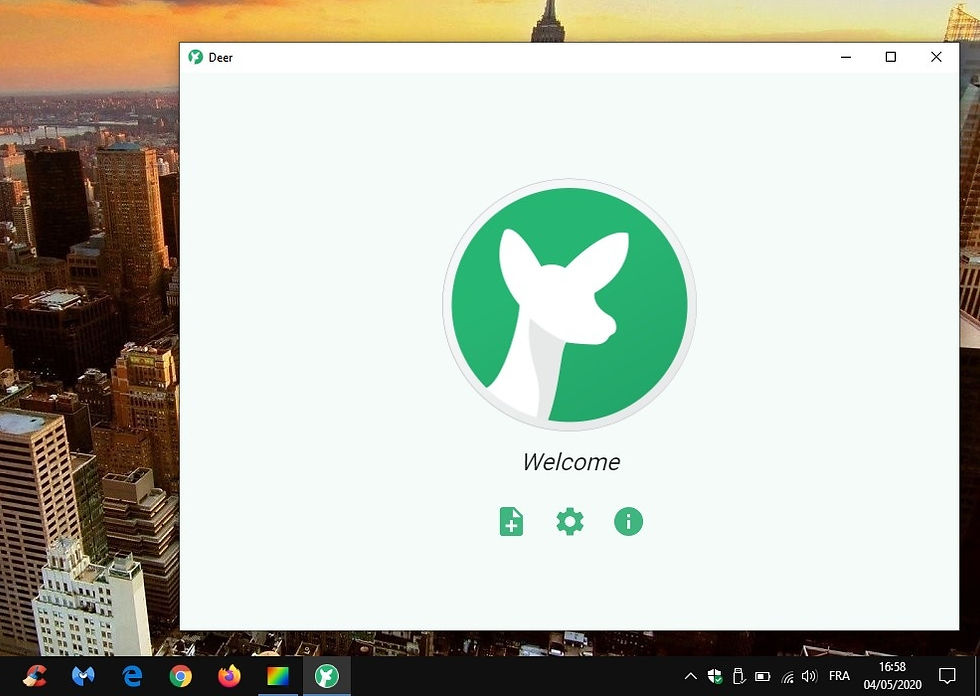This screenshot has height=696, width=980.
Task: Maximize the Deer window
Action: tap(891, 57)
